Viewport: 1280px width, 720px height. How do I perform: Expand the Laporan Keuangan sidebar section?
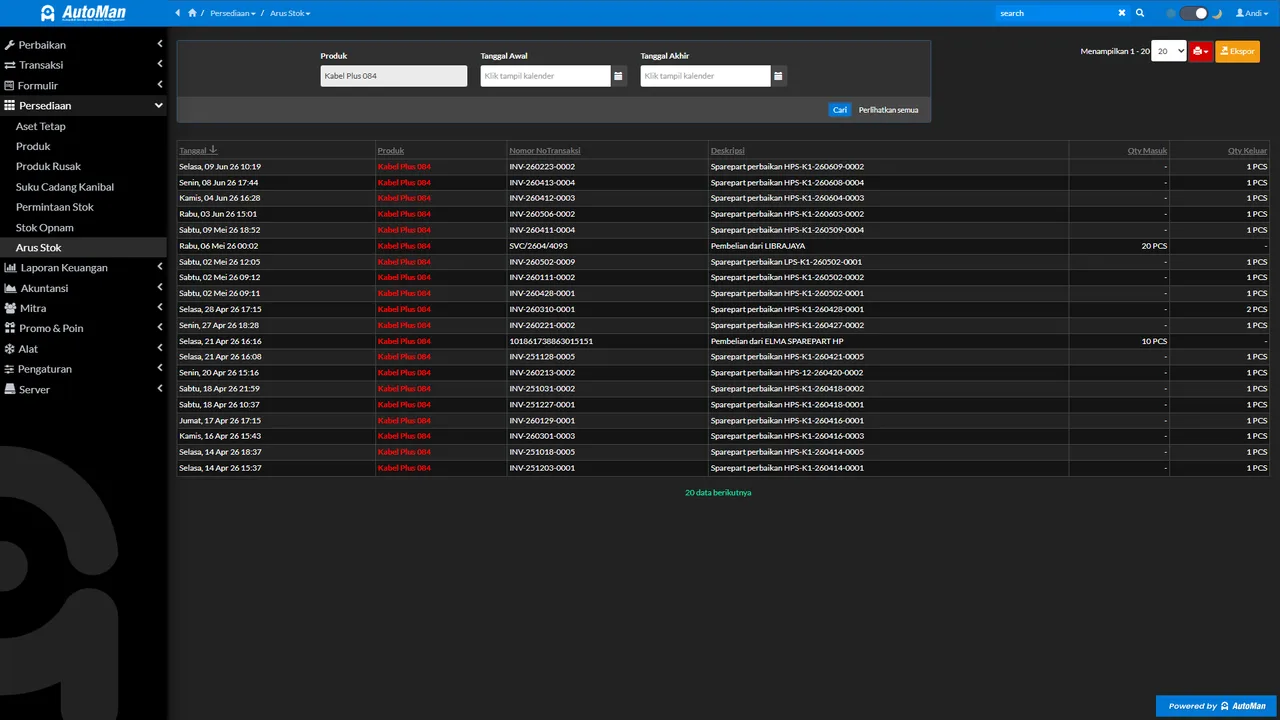click(x=83, y=268)
